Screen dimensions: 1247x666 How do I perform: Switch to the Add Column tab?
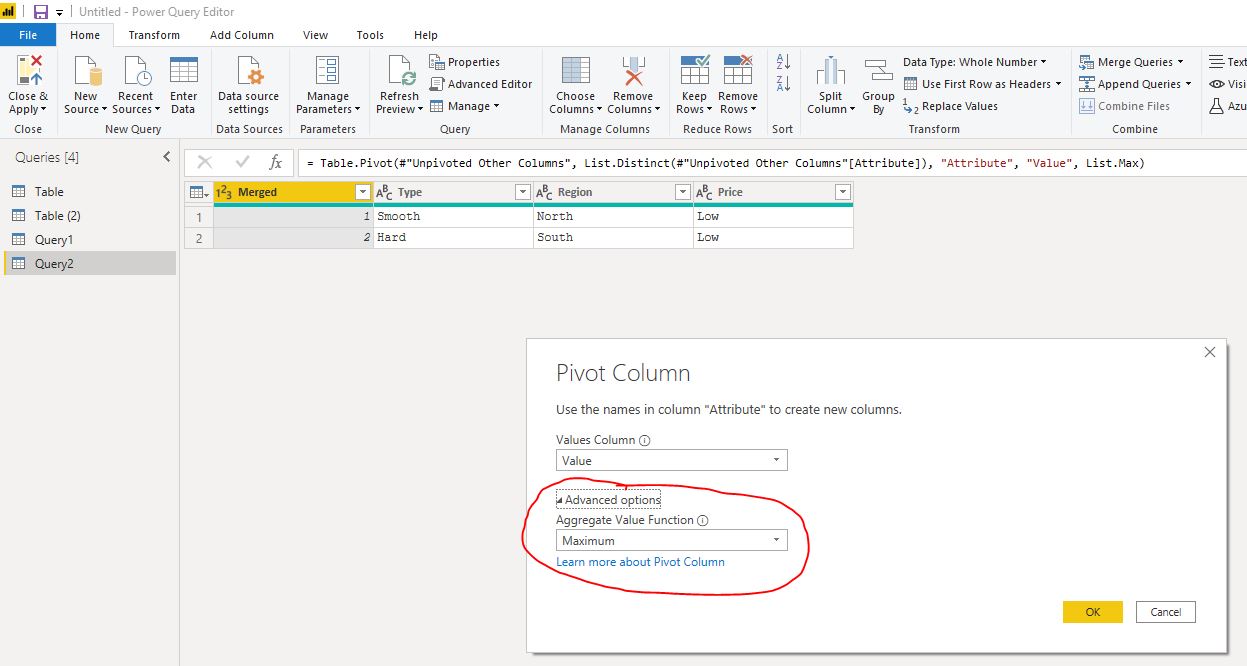point(242,35)
